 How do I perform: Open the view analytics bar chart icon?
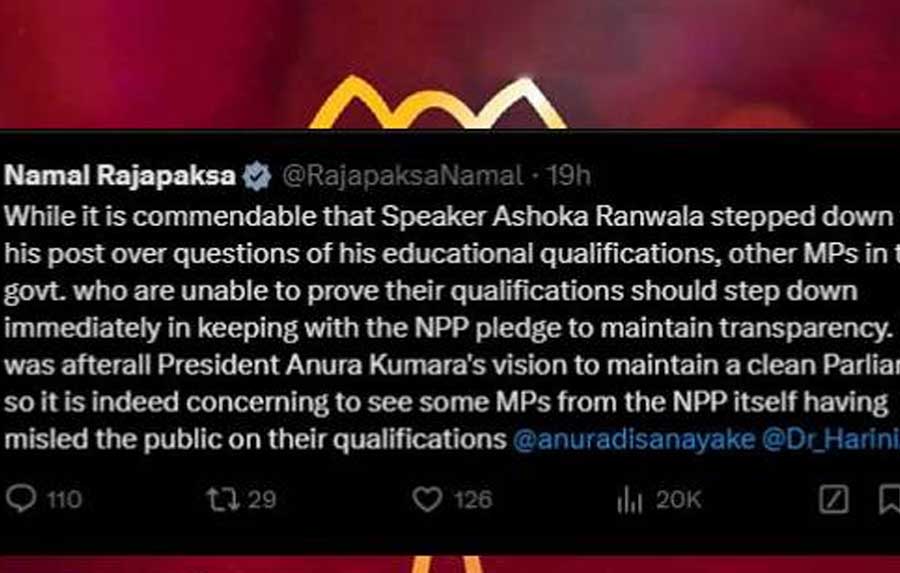point(629,500)
